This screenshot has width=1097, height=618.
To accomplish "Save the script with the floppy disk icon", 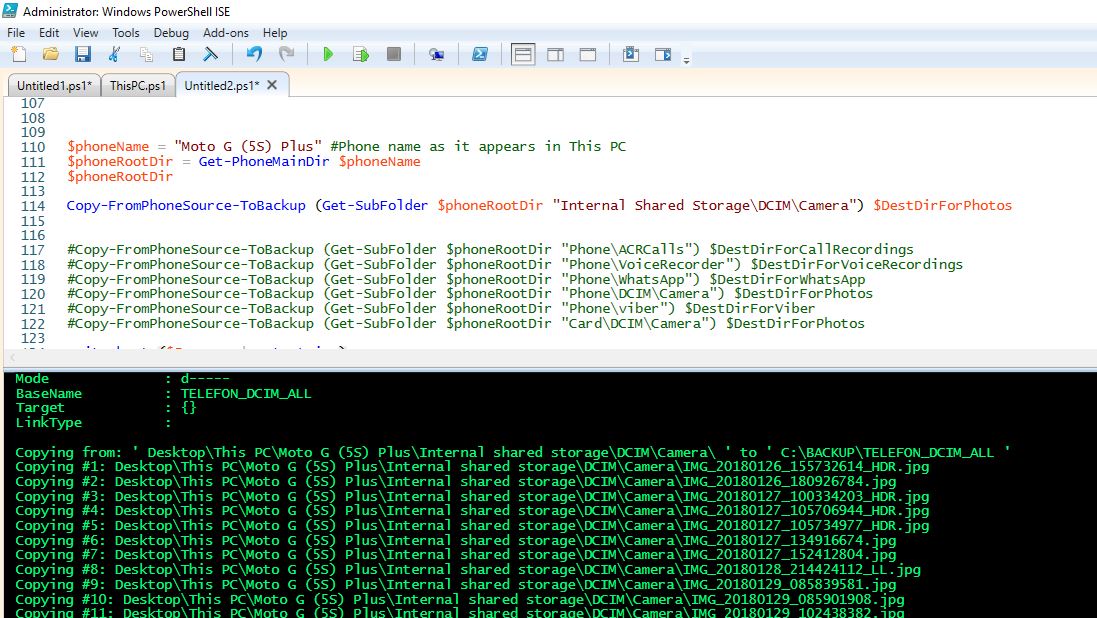I will pyautogui.click(x=83, y=54).
